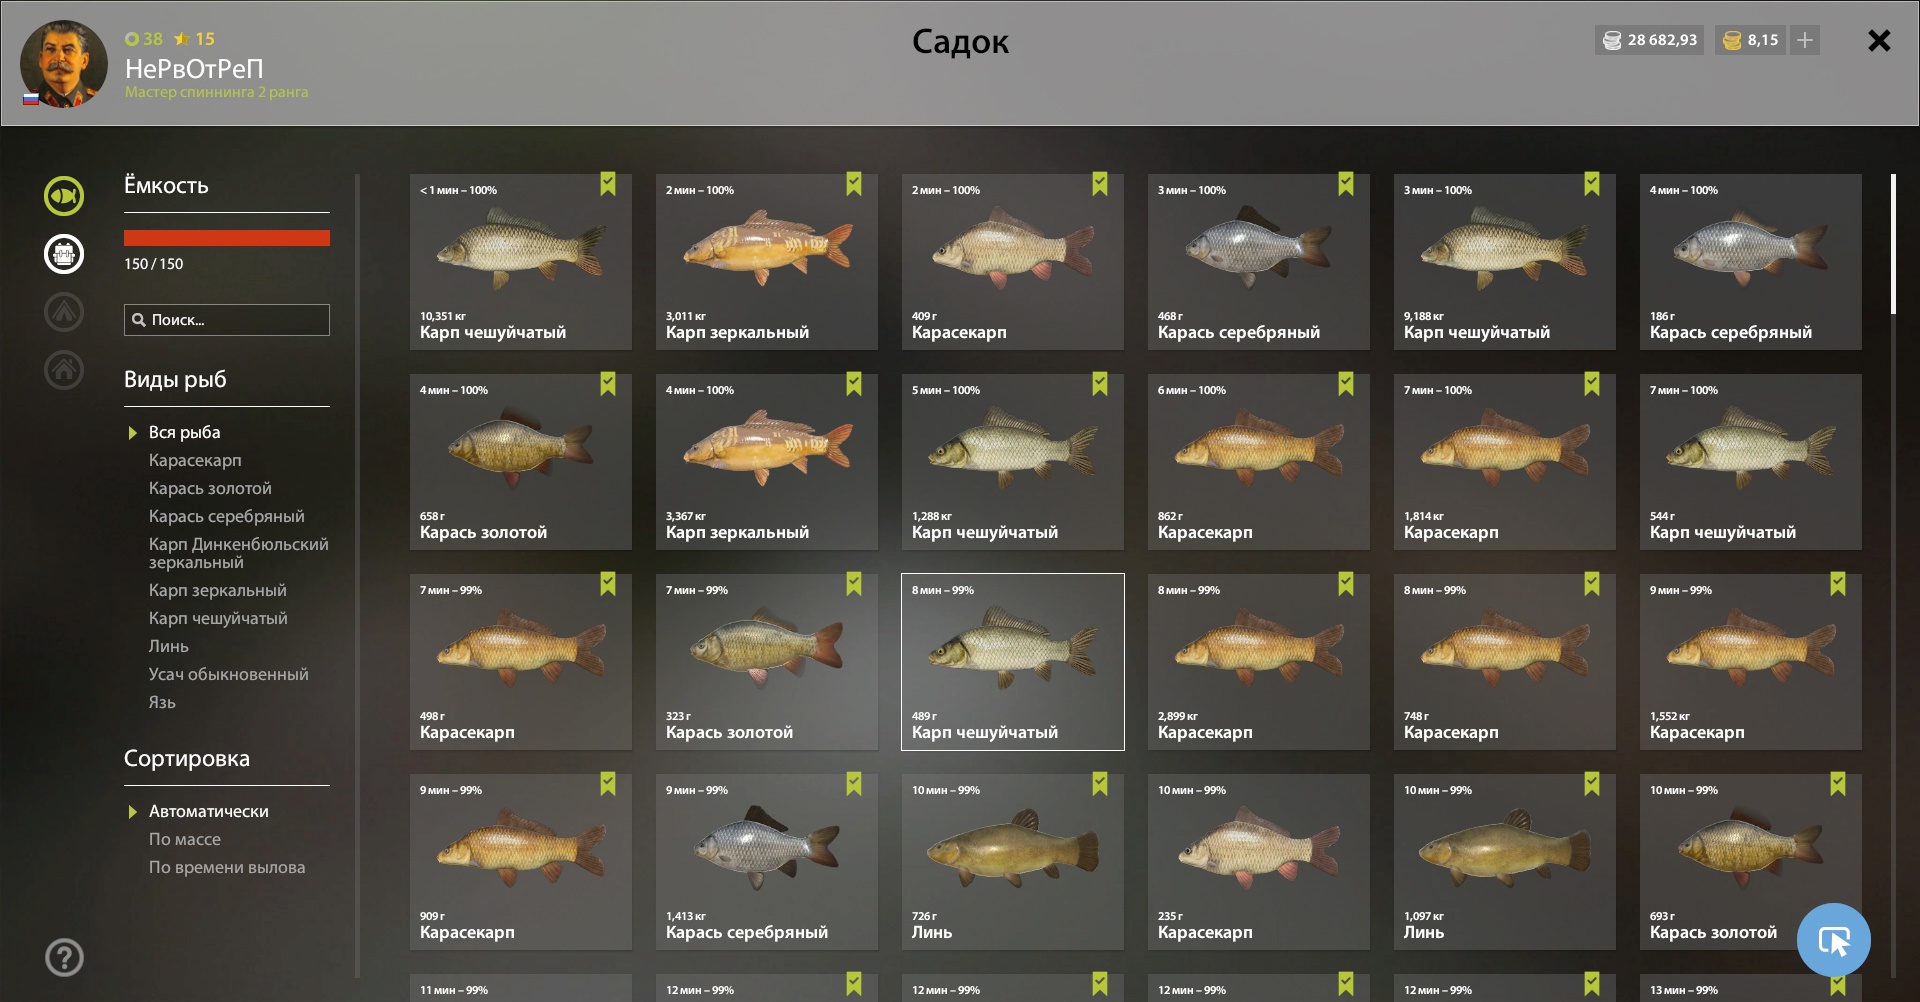The height and width of the screenshot is (1002, 1920).
Task: Click the red capacity bar 150/150
Action: click(227, 238)
